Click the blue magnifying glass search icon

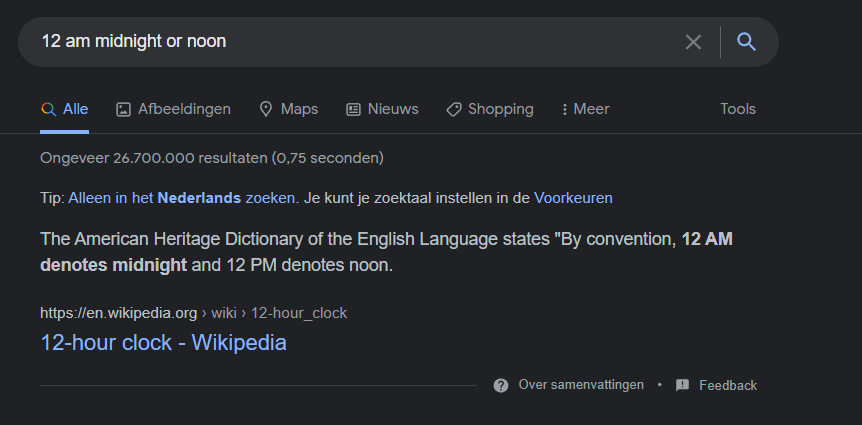pos(746,42)
